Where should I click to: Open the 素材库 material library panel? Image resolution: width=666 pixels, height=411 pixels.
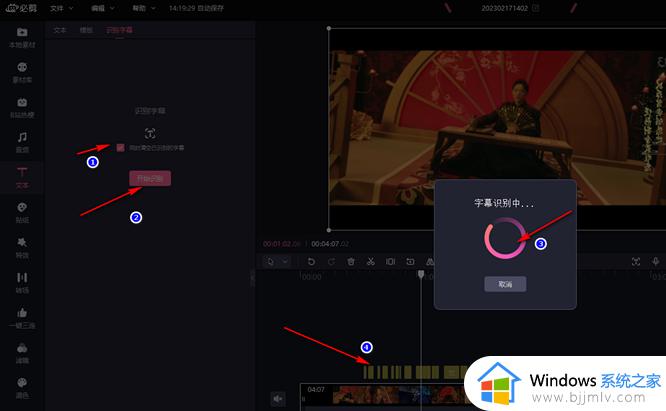coord(22,73)
